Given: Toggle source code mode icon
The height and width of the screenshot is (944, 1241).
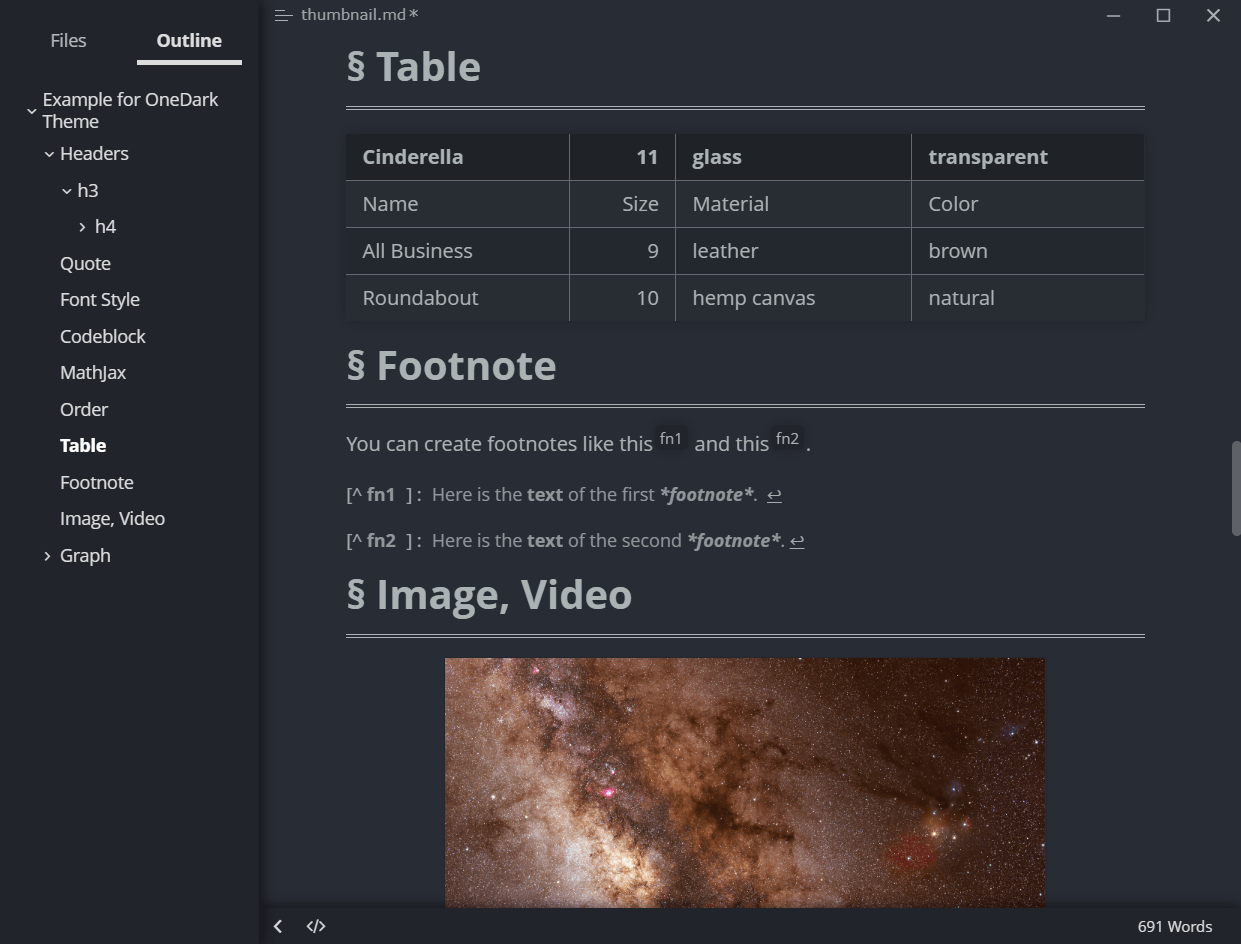Looking at the screenshot, I should (x=316, y=926).
